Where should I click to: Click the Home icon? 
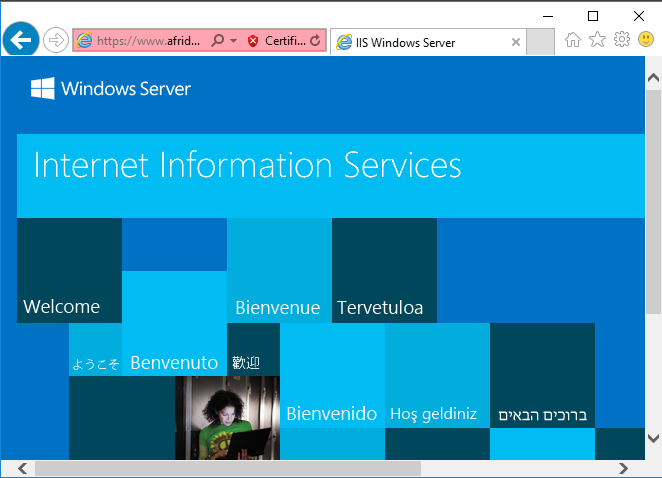(573, 40)
